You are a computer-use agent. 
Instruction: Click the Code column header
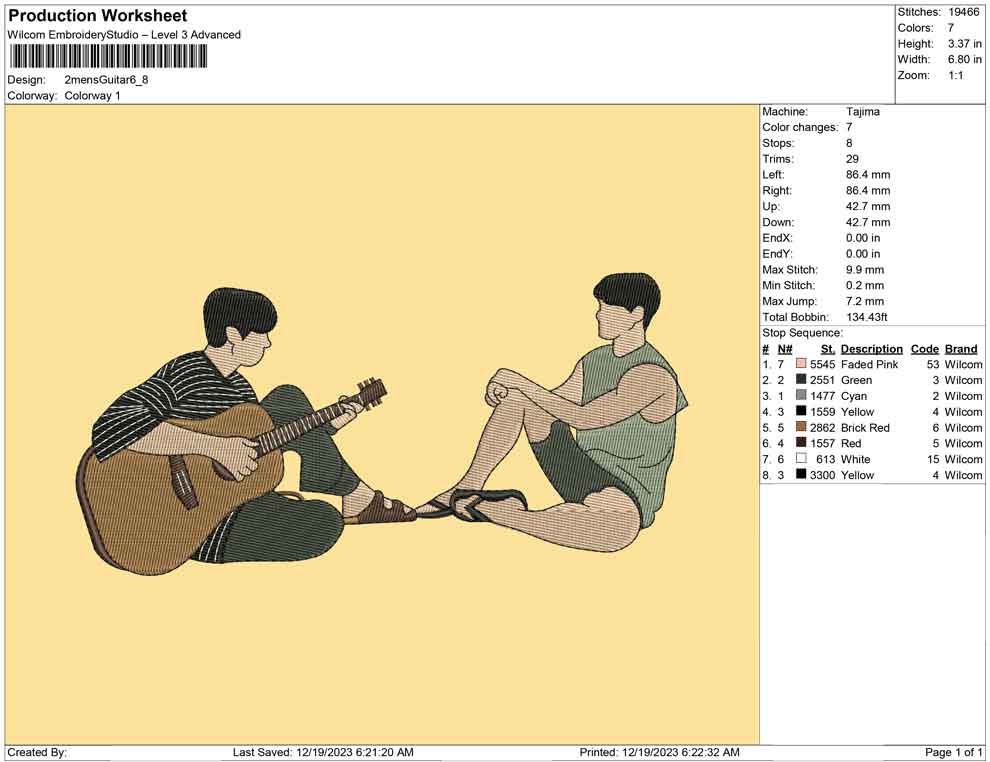[x=924, y=349]
